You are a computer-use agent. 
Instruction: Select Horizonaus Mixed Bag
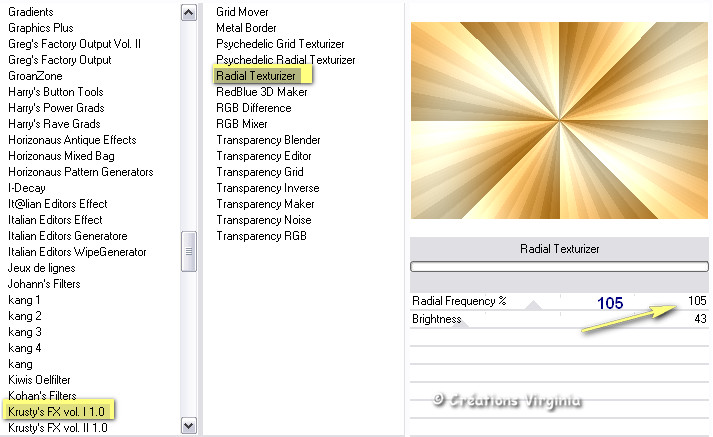click(x=61, y=156)
